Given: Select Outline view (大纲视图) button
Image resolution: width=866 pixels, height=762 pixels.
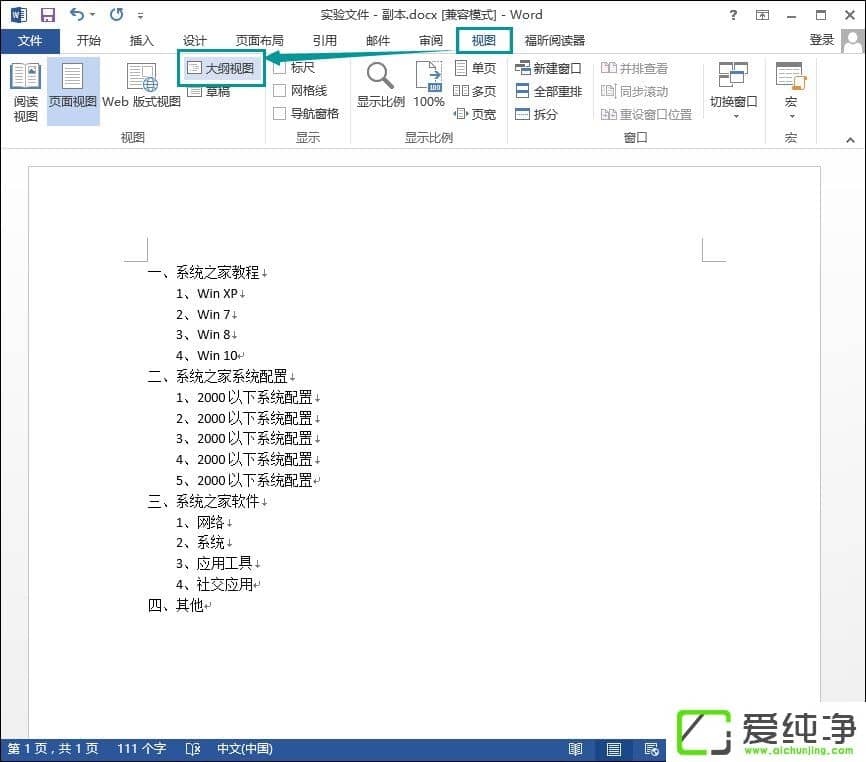Looking at the screenshot, I should point(221,69).
